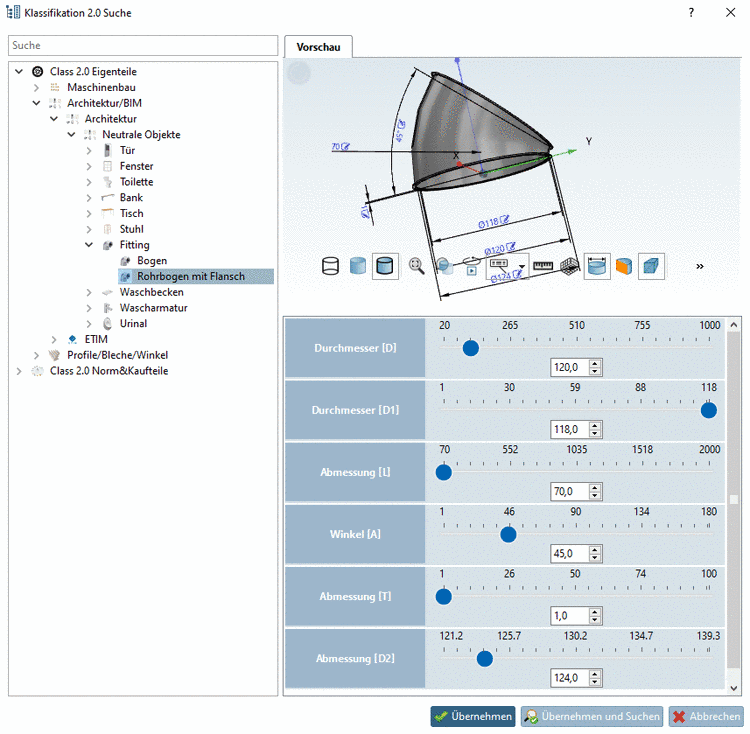Select Rohrbogen mit Flansch tree item
Viewport: 750px width, 734px height.
pos(191,276)
